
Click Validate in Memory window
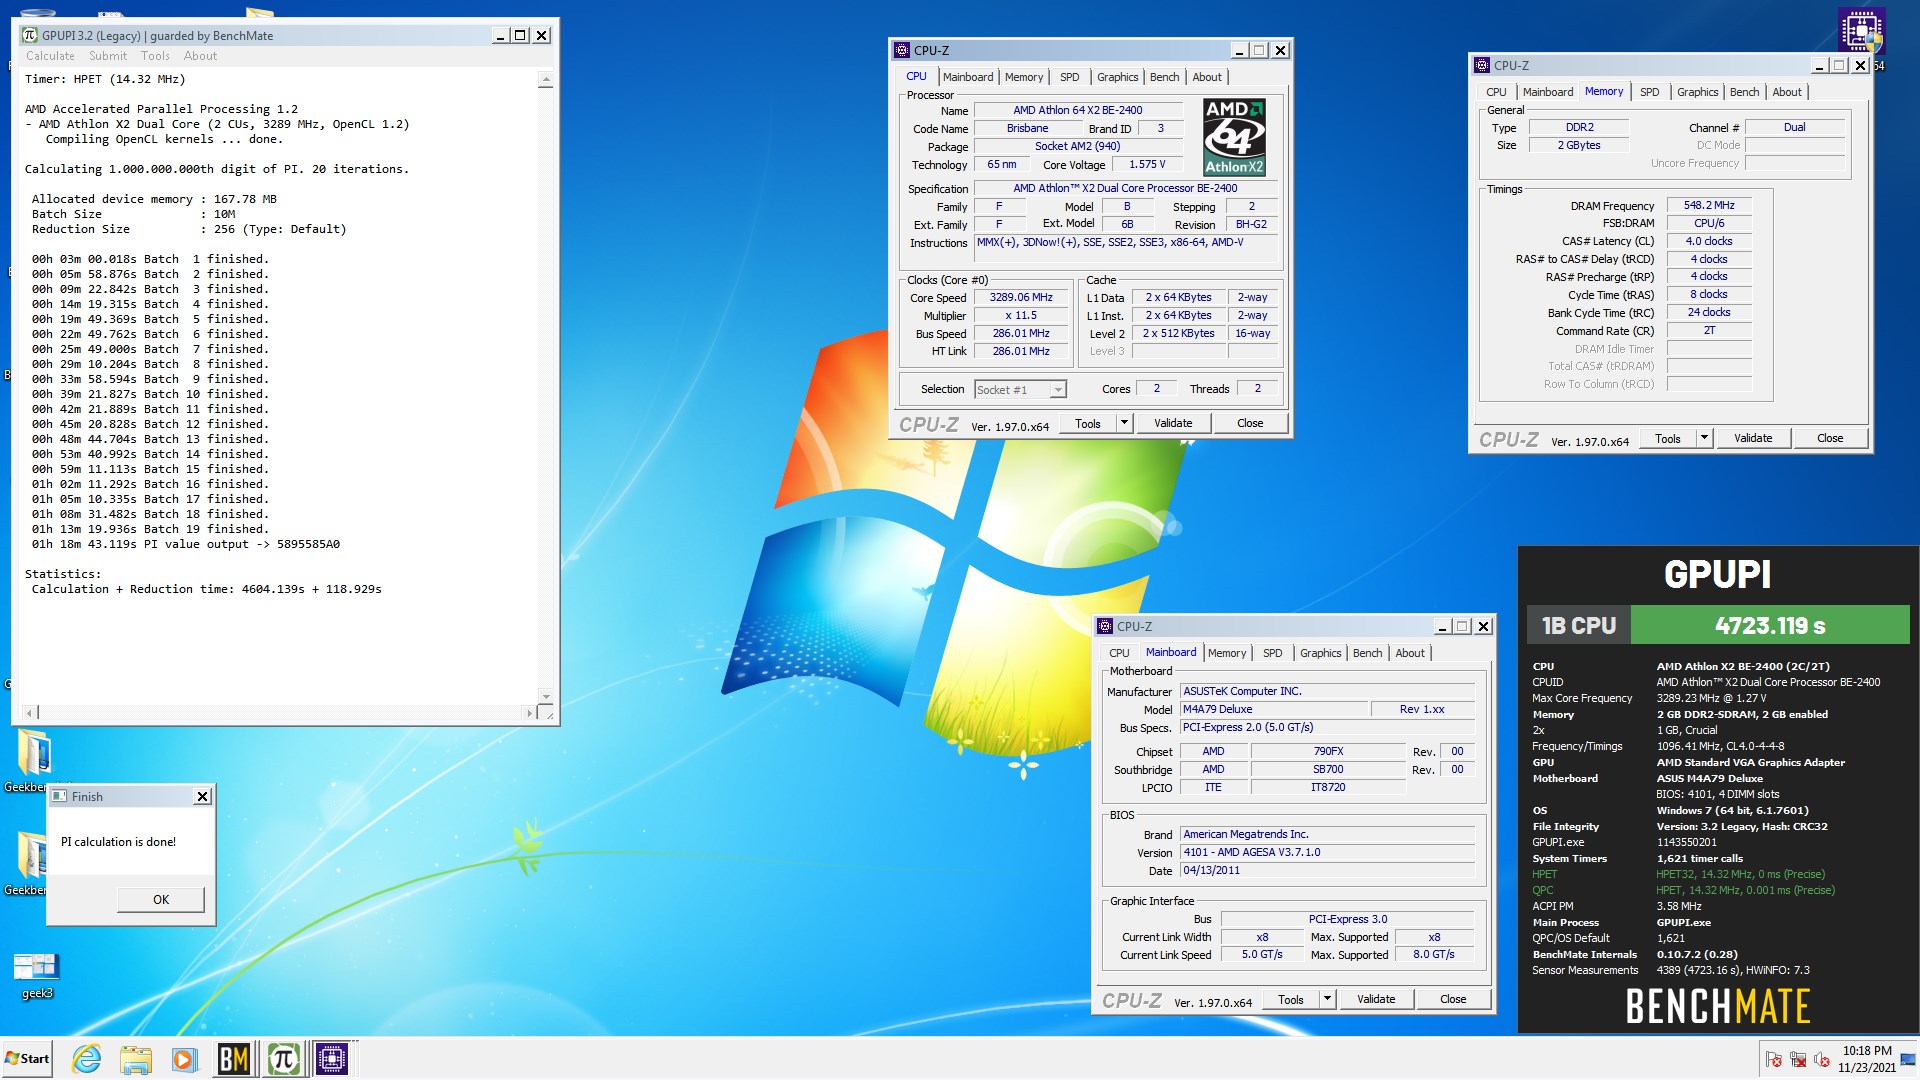pyautogui.click(x=1753, y=438)
